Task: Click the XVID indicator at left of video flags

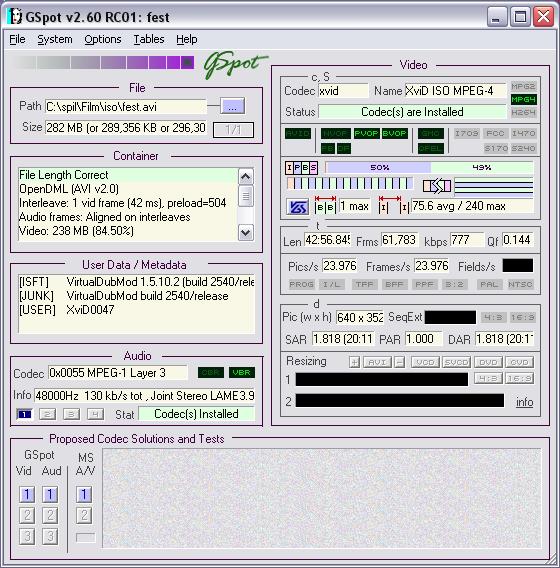Action: (298, 133)
